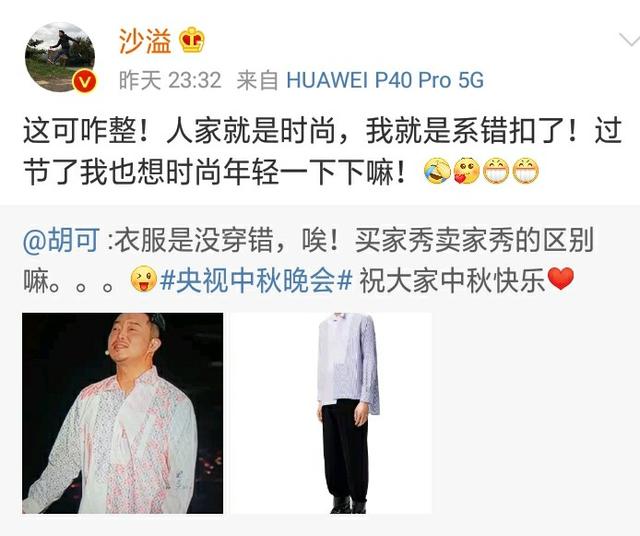
Task: Tap the last grinning teeth emoji
Action: (x=526, y=171)
